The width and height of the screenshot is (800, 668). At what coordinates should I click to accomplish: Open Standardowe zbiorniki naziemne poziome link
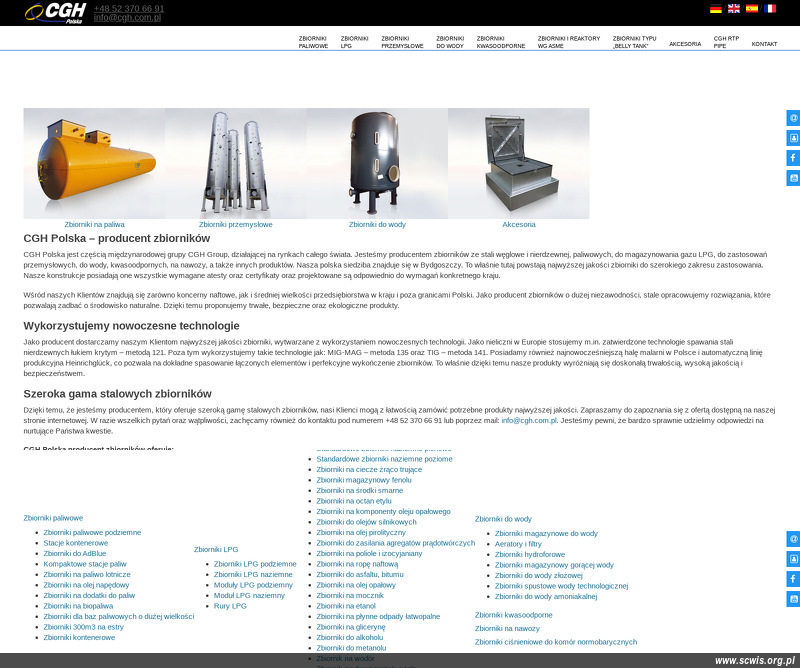click(x=384, y=459)
